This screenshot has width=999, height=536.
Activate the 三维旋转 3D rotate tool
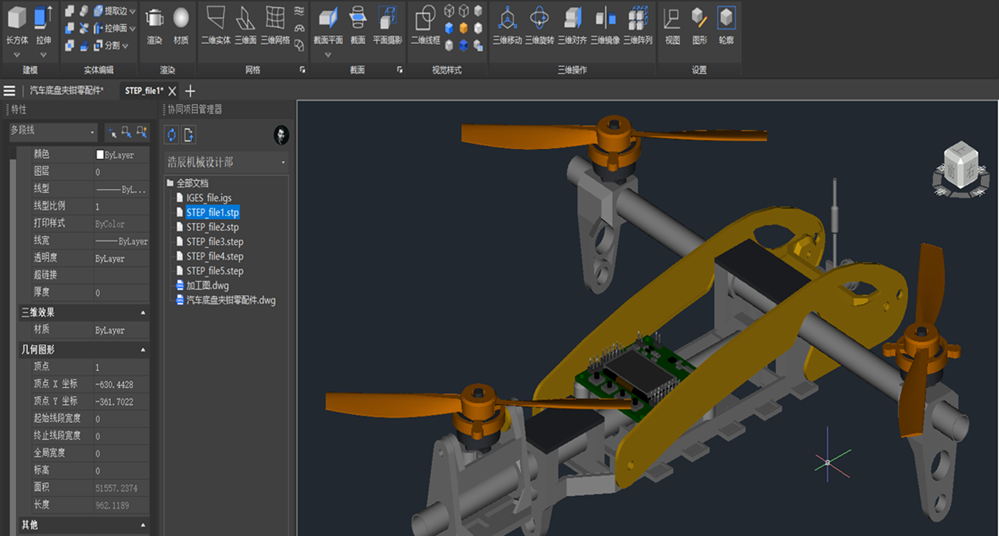point(540,24)
